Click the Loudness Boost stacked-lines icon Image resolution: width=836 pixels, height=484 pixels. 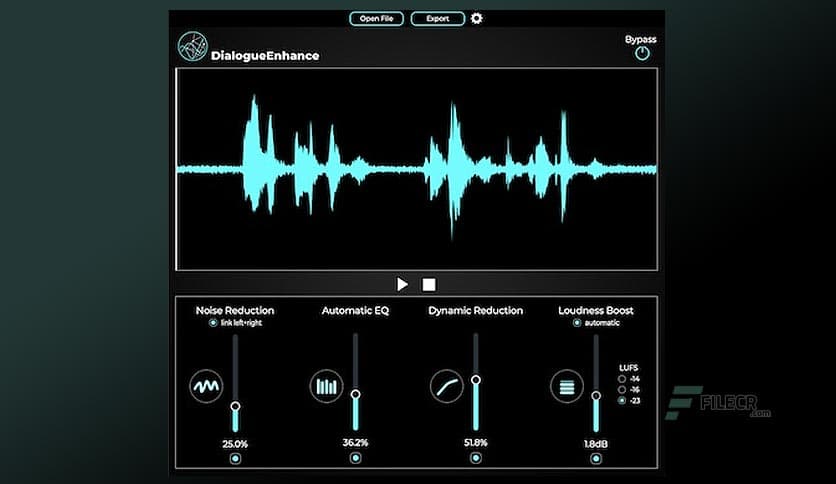point(567,386)
